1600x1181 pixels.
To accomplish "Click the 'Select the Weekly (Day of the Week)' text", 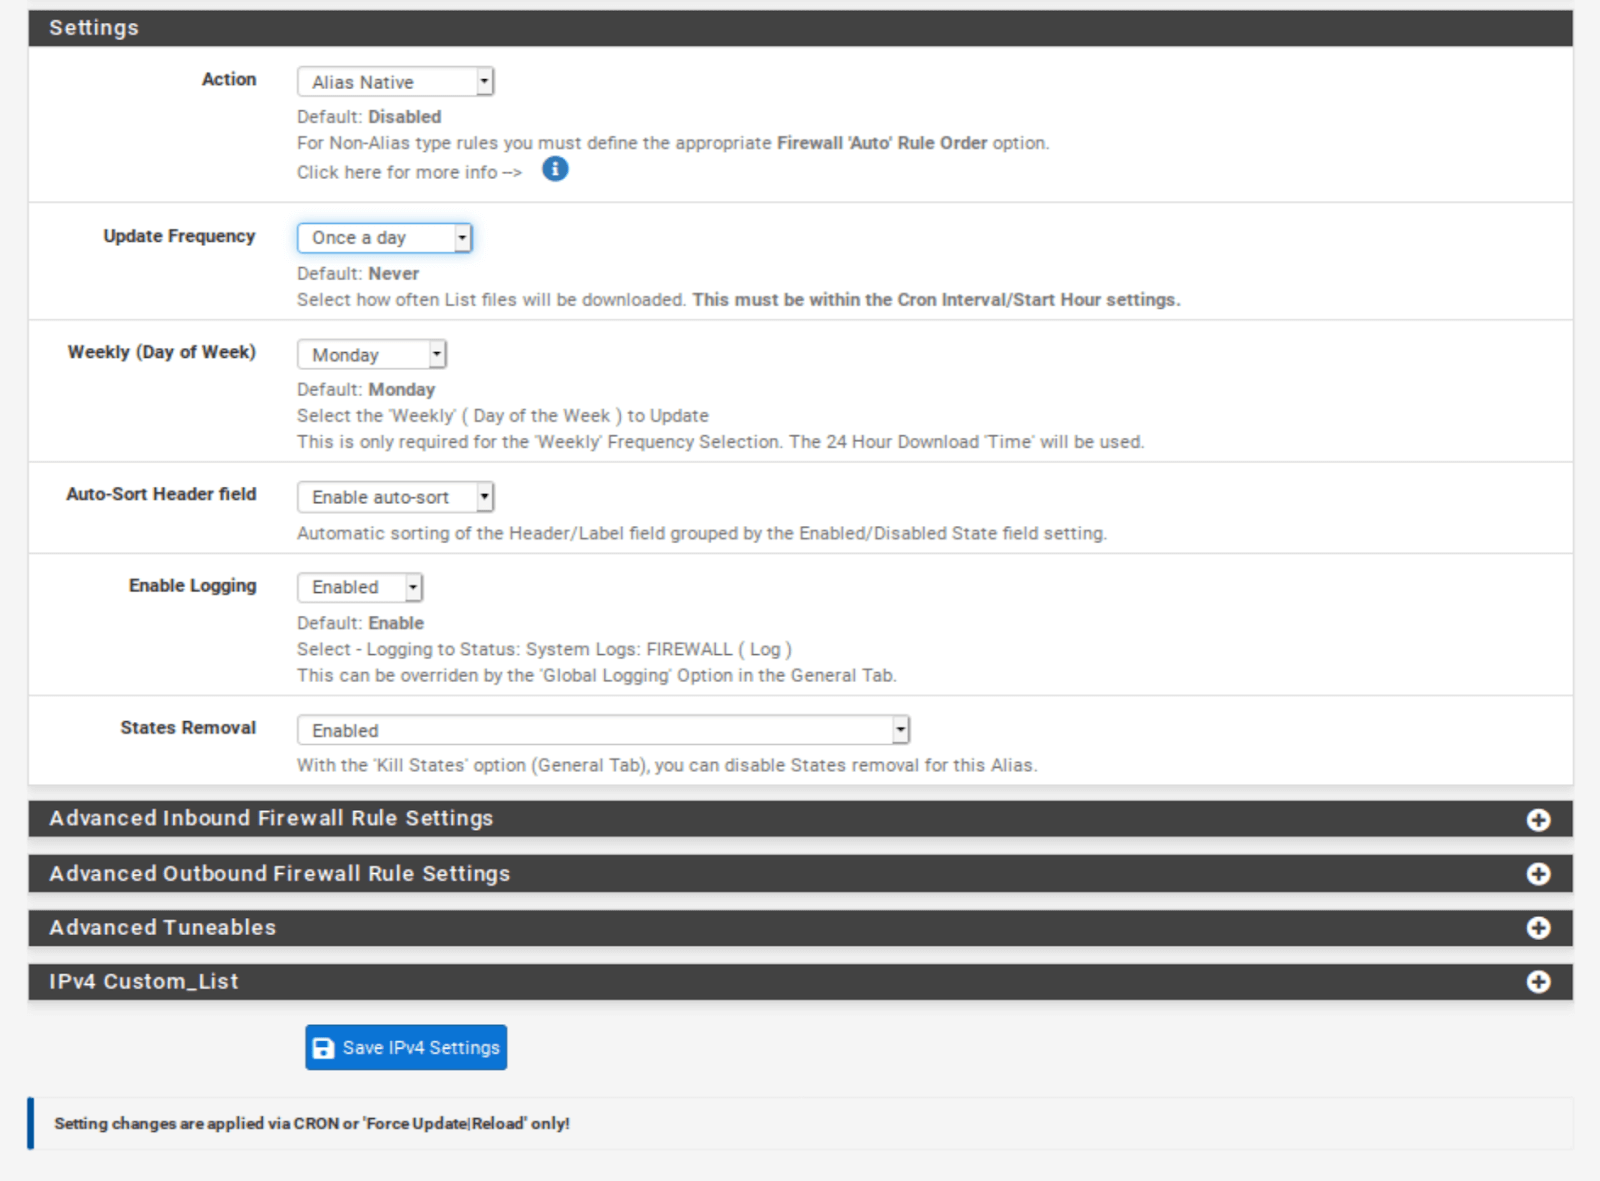I will [x=503, y=415].
